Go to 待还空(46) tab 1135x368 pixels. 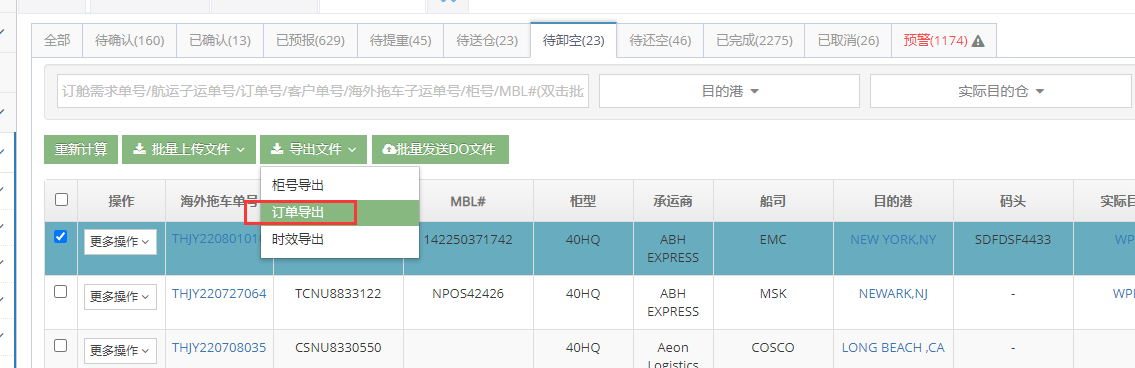pos(660,41)
